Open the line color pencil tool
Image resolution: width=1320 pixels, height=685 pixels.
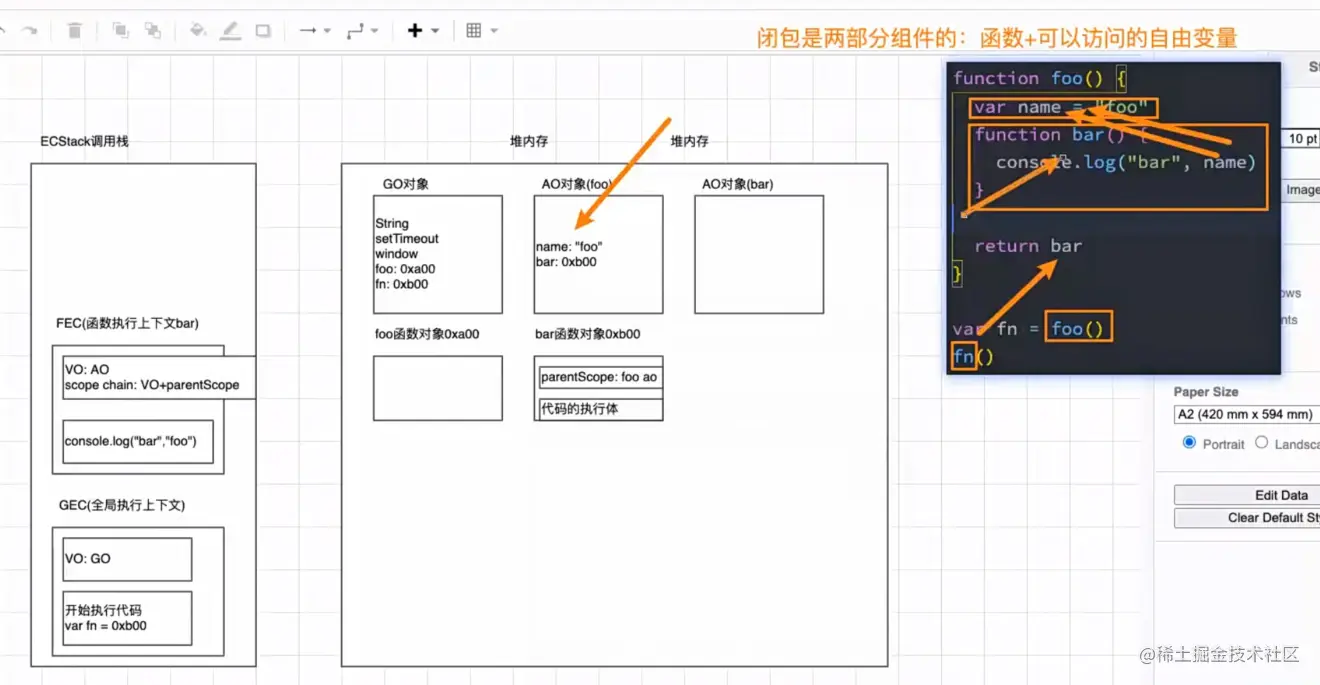pyautogui.click(x=230, y=31)
